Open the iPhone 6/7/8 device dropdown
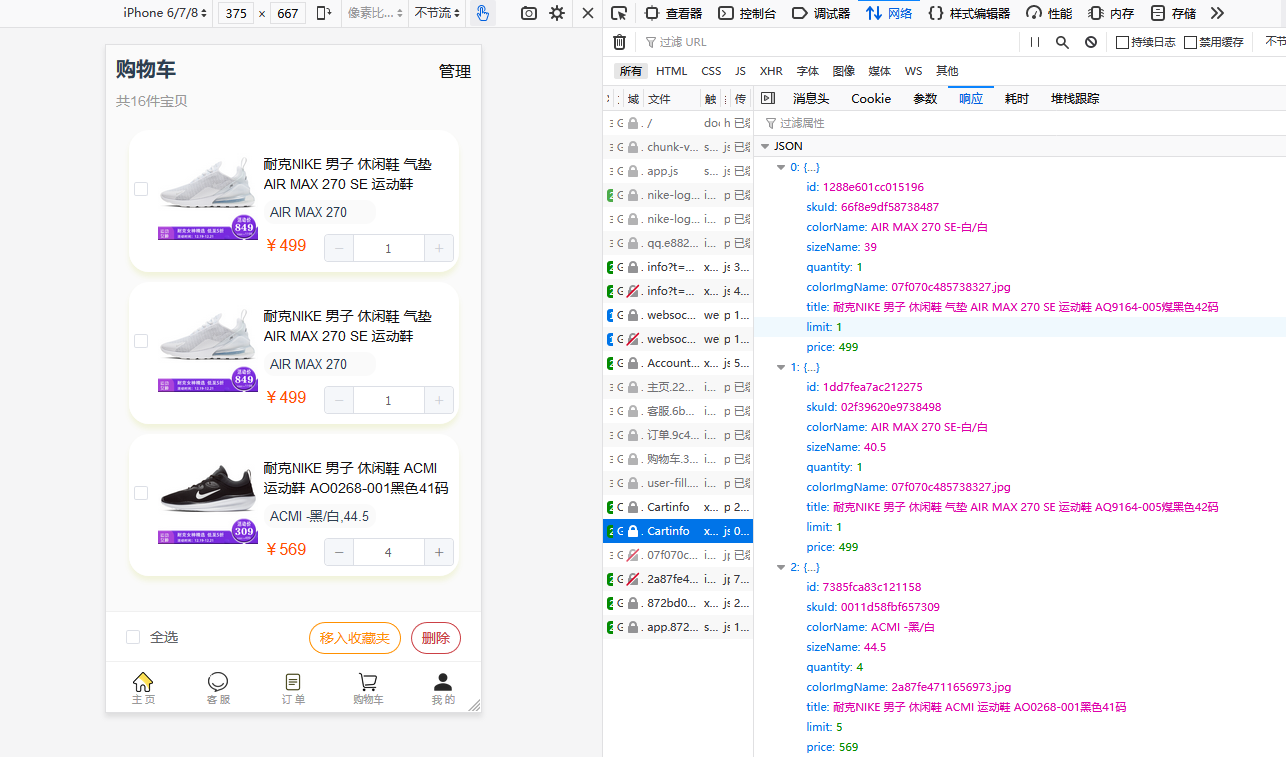Image resolution: width=1286 pixels, height=757 pixels. tap(165, 13)
